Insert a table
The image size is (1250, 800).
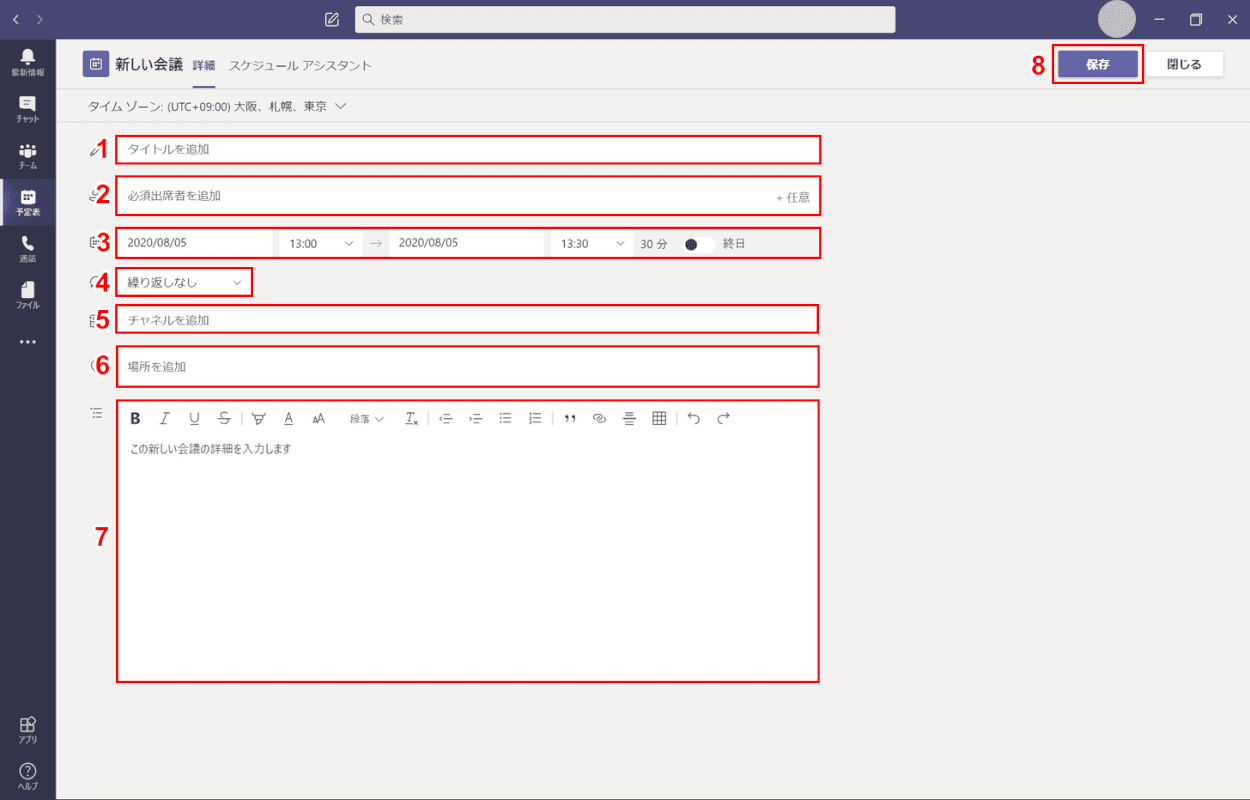click(x=659, y=419)
